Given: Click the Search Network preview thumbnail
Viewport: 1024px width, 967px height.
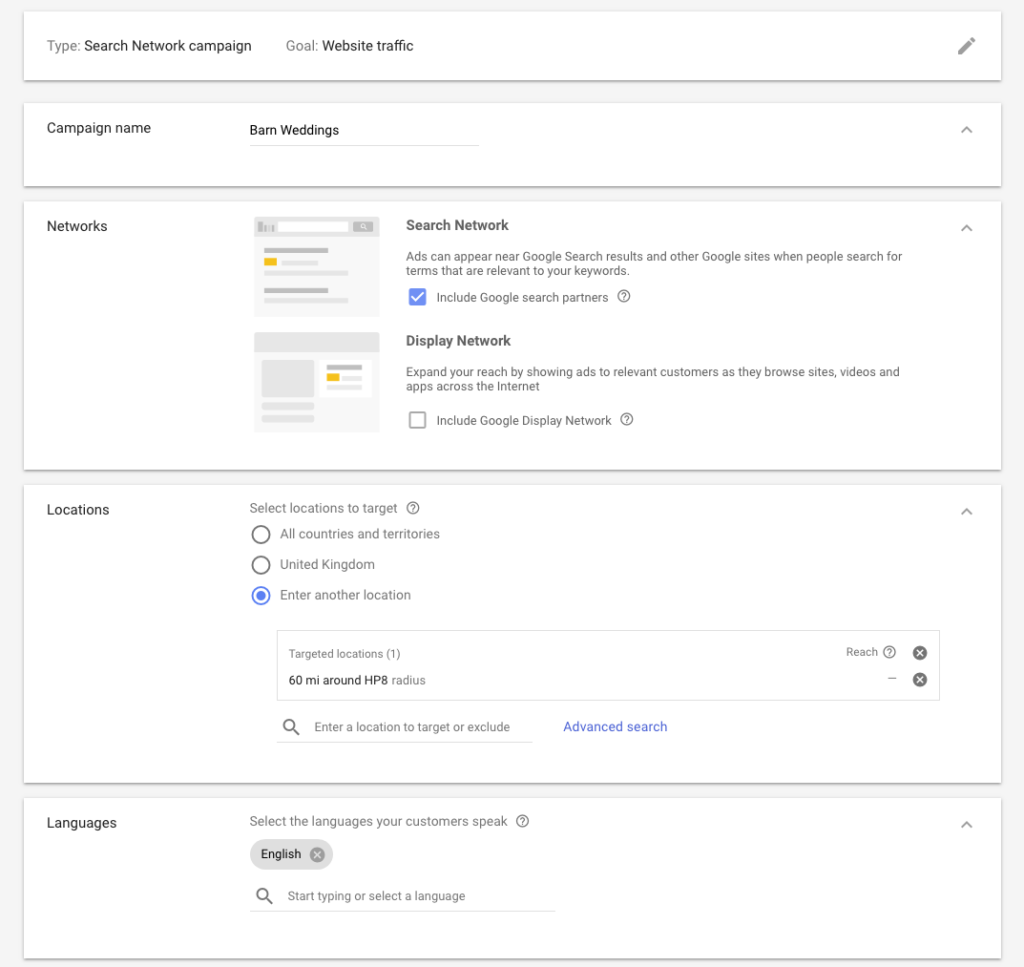Looking at the screenshot, I should (316, 266).
